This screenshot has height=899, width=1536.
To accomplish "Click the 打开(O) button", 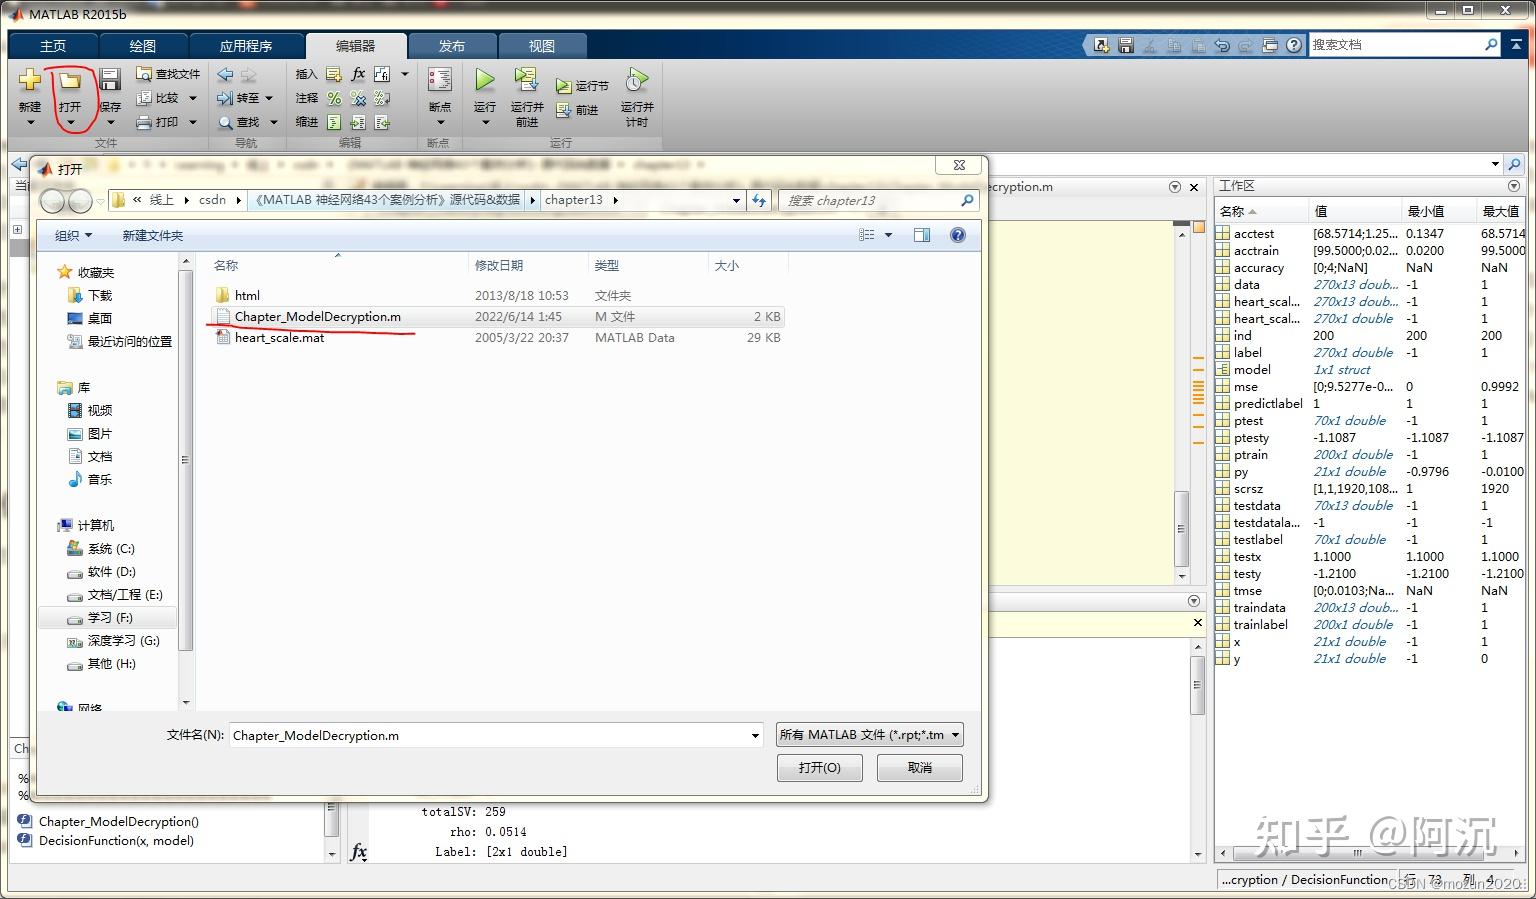I will click(x=819, y=768).
